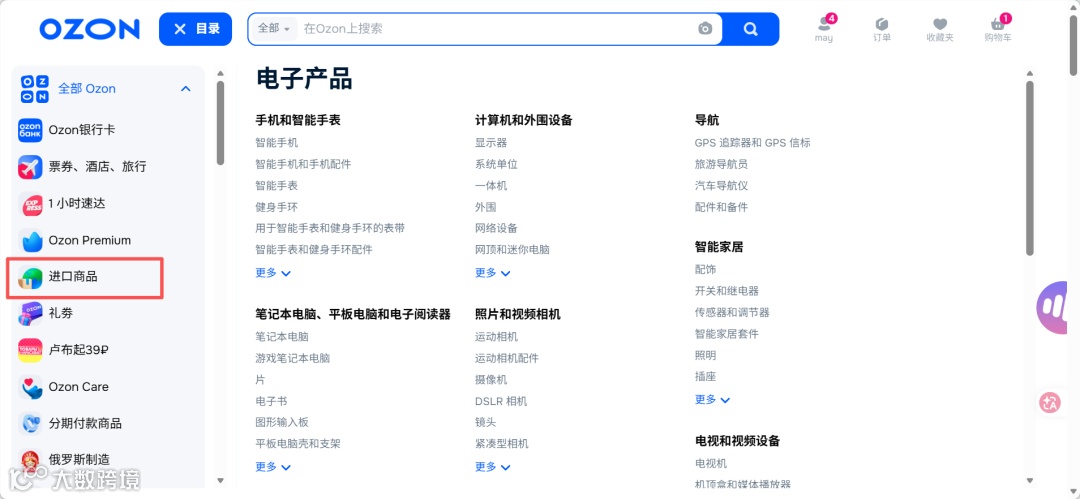
Task: Select 分期付款商品 in the sidebar
Action: [x=85, y=423]
